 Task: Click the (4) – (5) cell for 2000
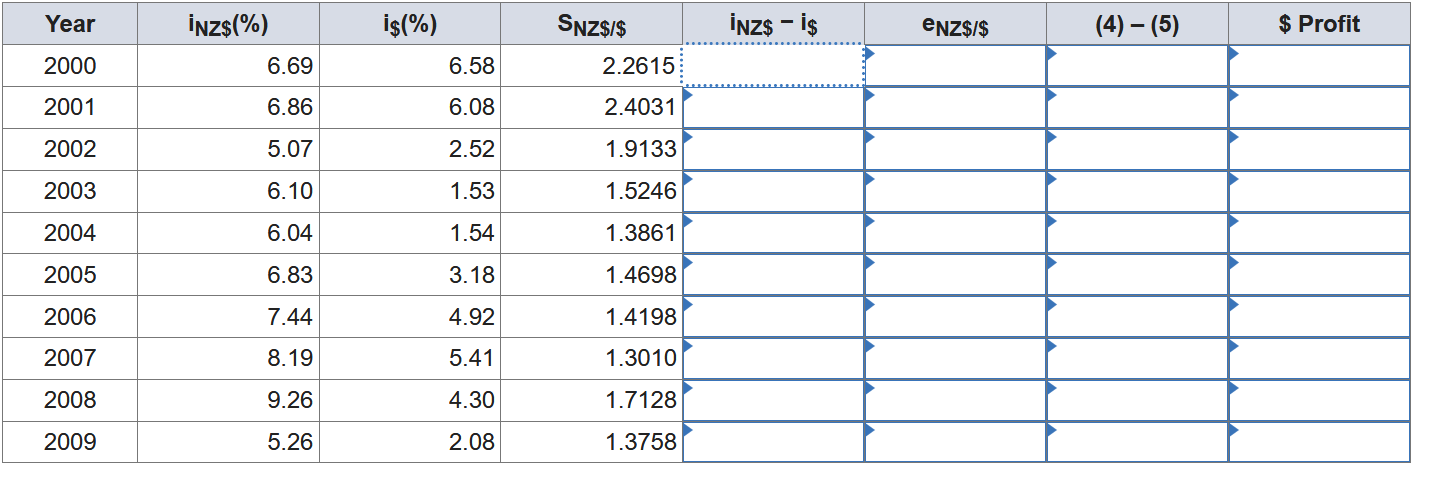[1137, 66]
